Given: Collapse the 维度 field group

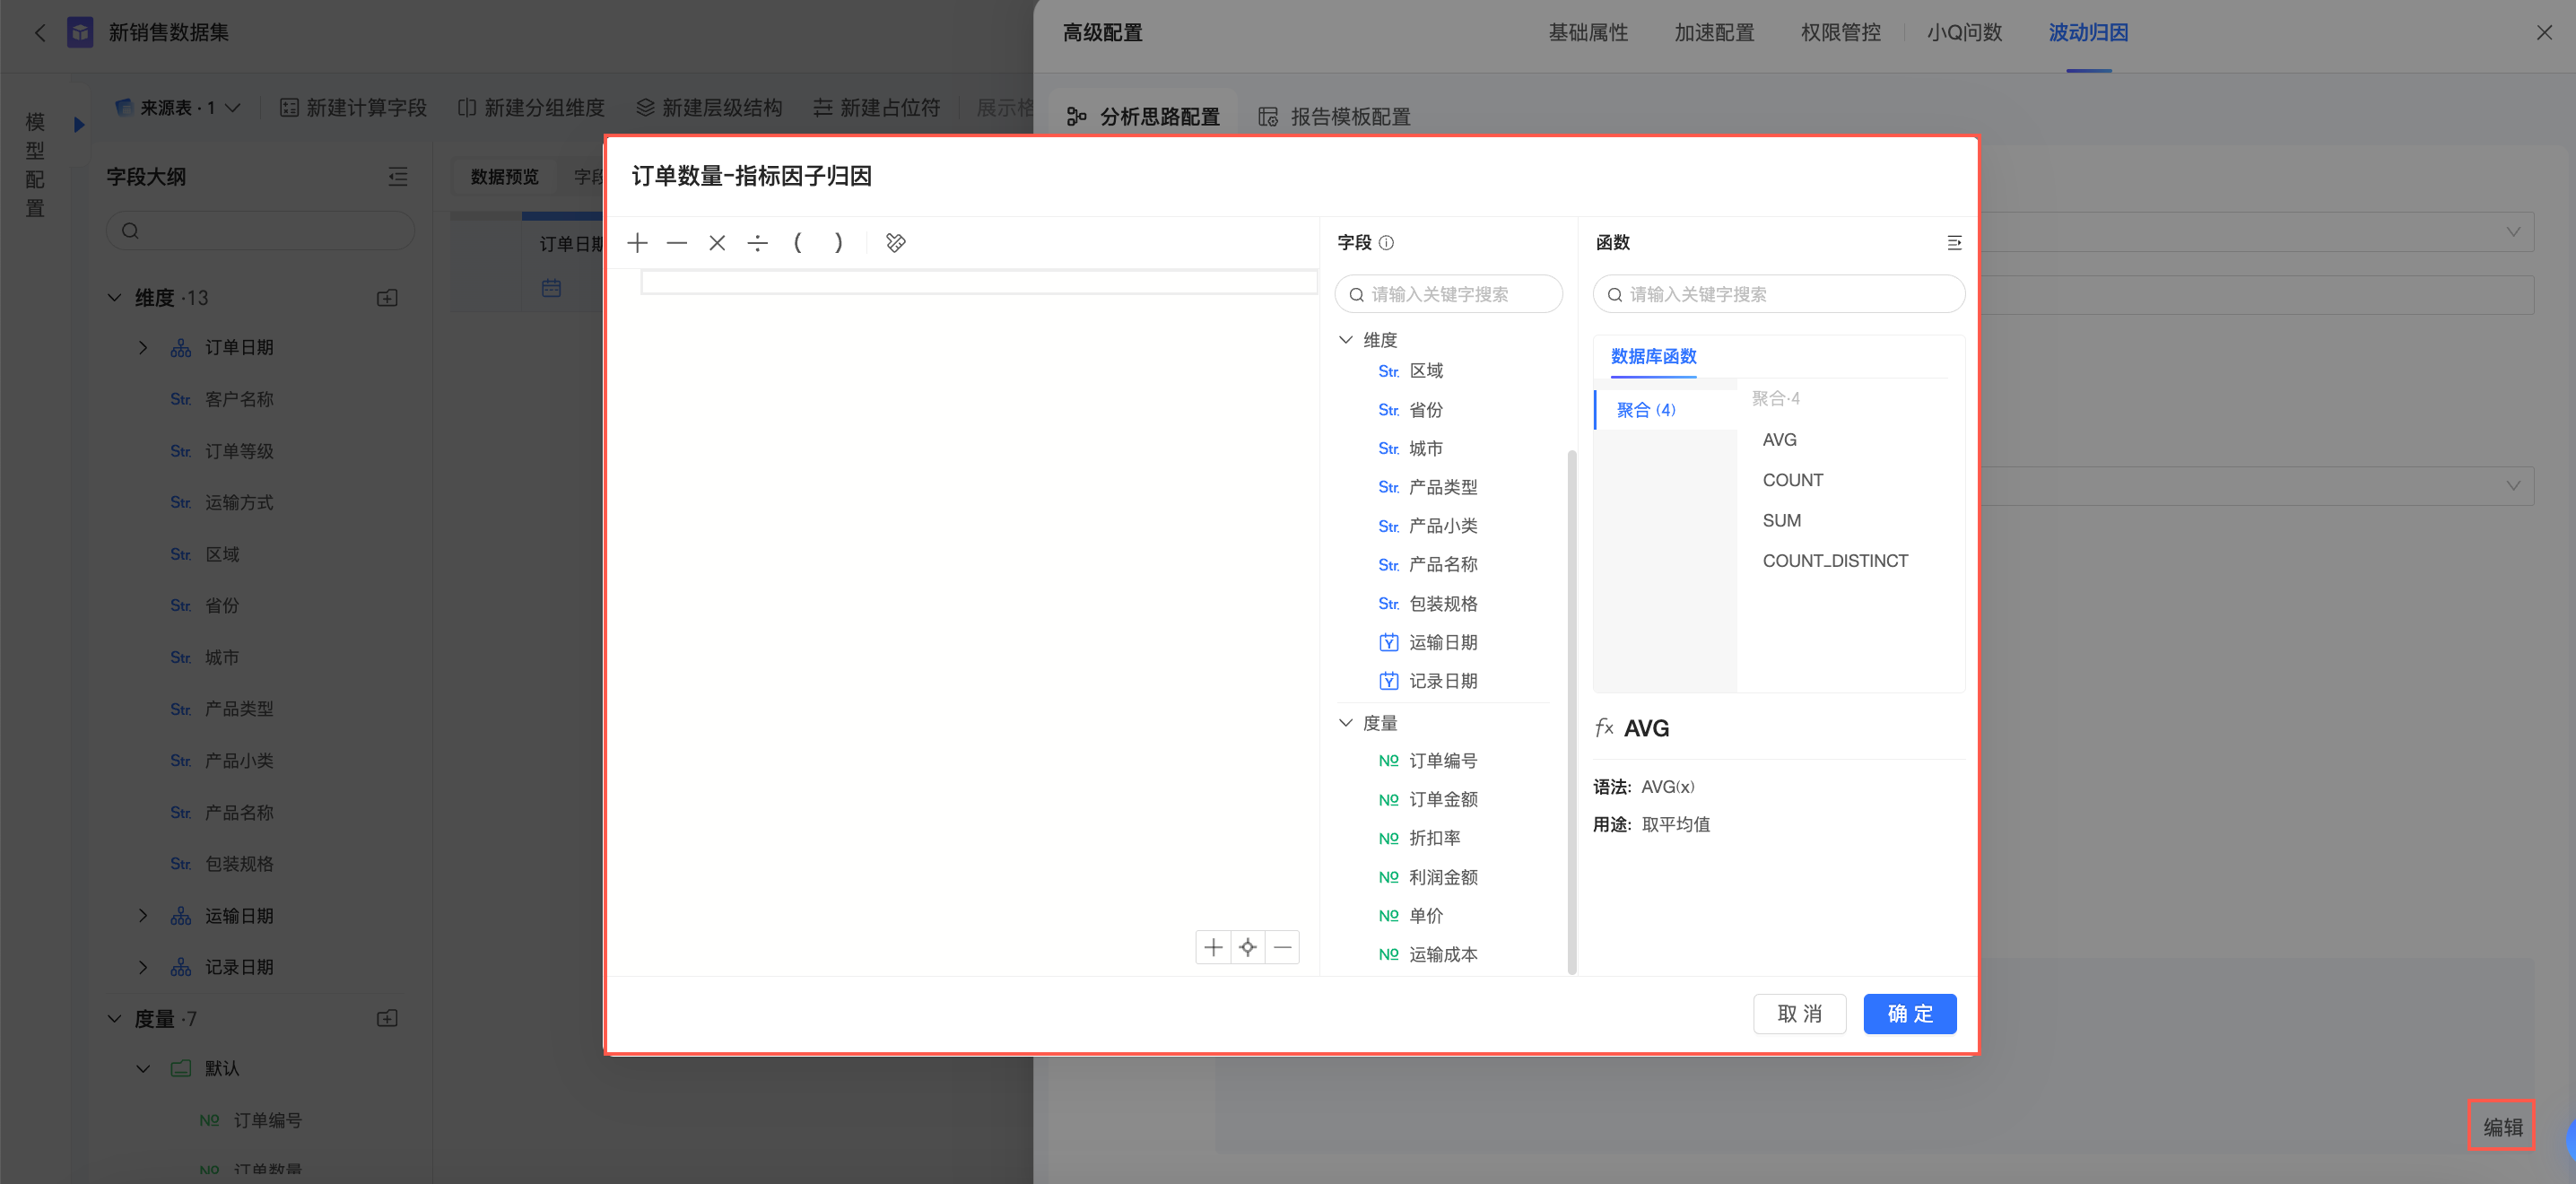Looking at the screenshot, I should (1346, 340).
